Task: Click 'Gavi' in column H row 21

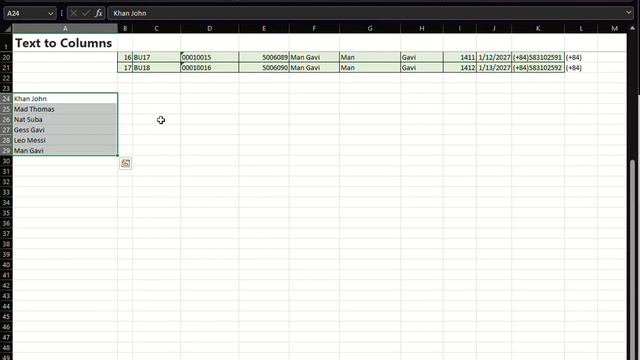Action: (422, 67)
